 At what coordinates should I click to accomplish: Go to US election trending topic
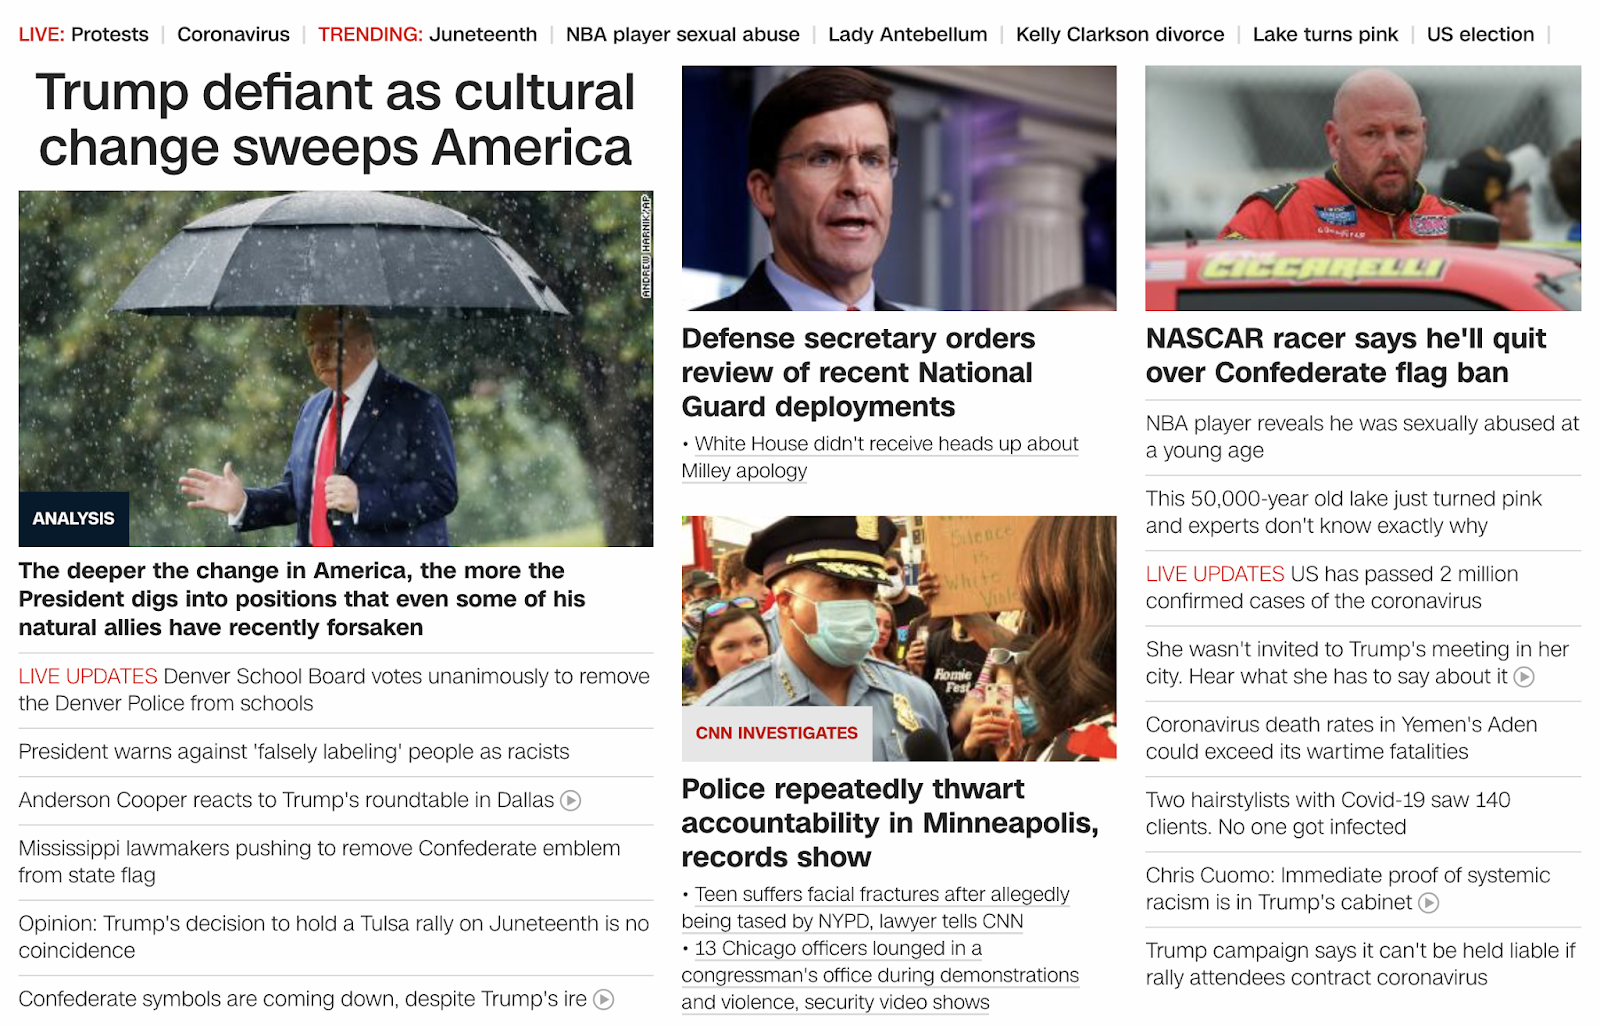pyautogui.click(x=1480, y=34)
